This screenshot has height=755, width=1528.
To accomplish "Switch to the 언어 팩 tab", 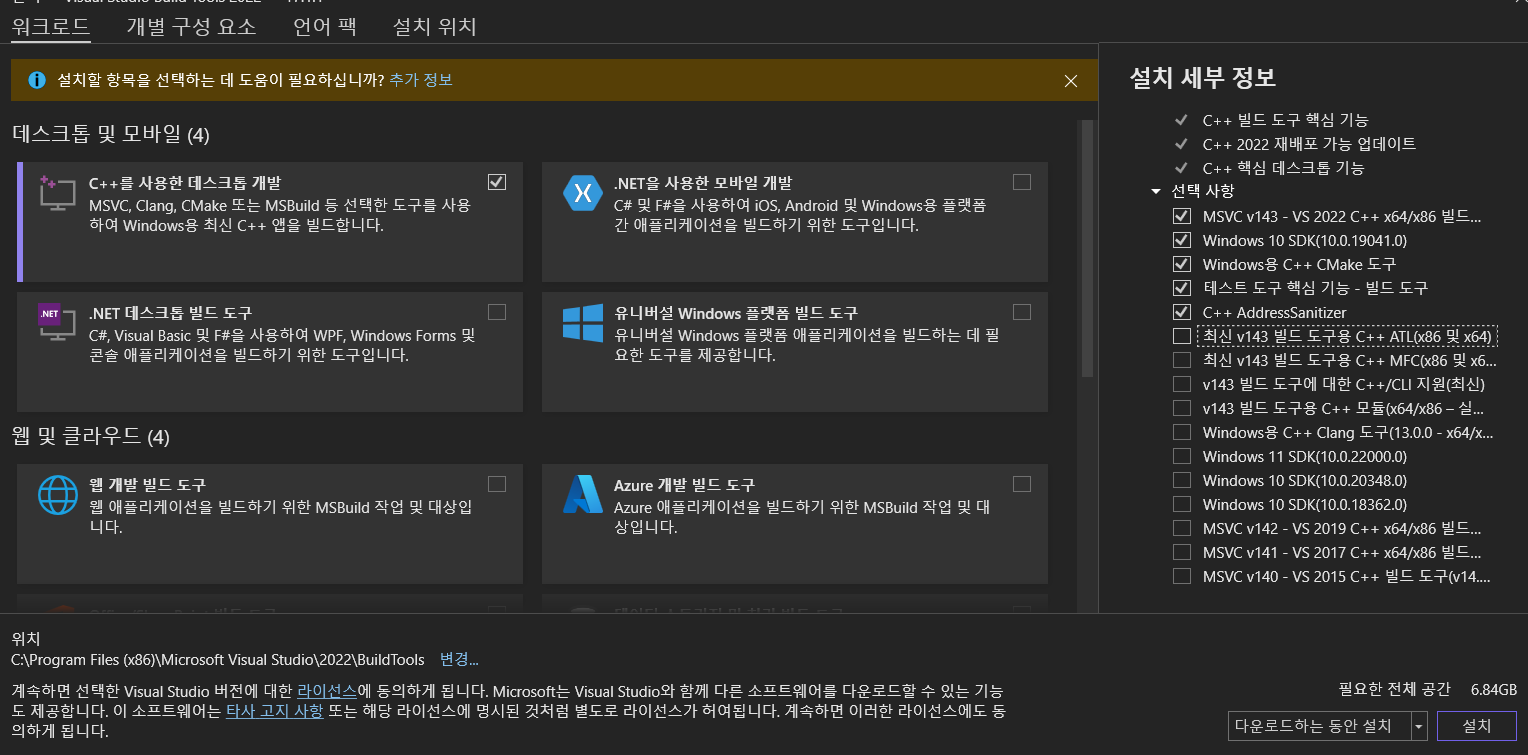I will click(x=325, y=27).
